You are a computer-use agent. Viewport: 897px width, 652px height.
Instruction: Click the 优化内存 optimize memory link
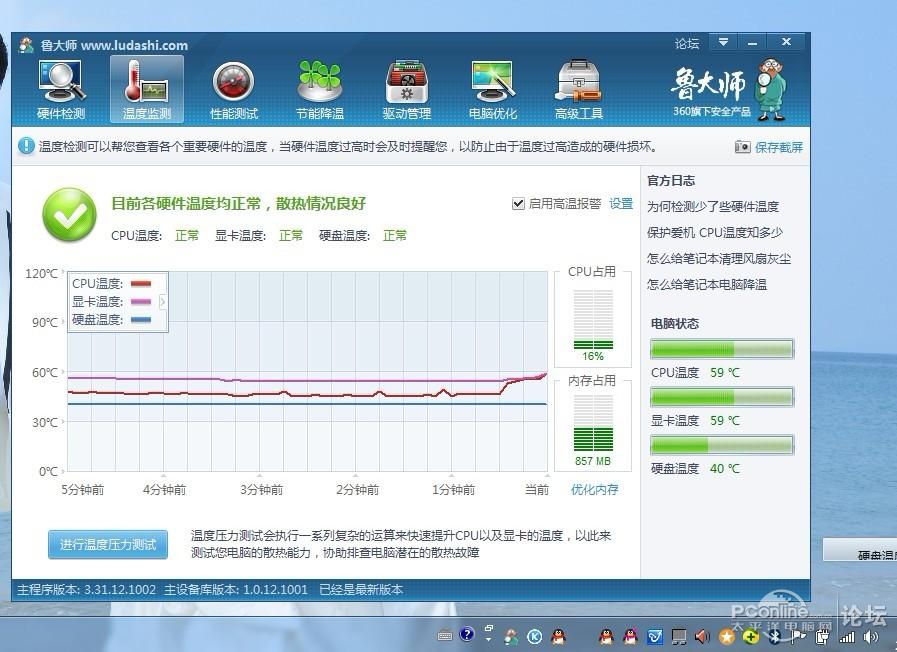click(x=594, y=490)
